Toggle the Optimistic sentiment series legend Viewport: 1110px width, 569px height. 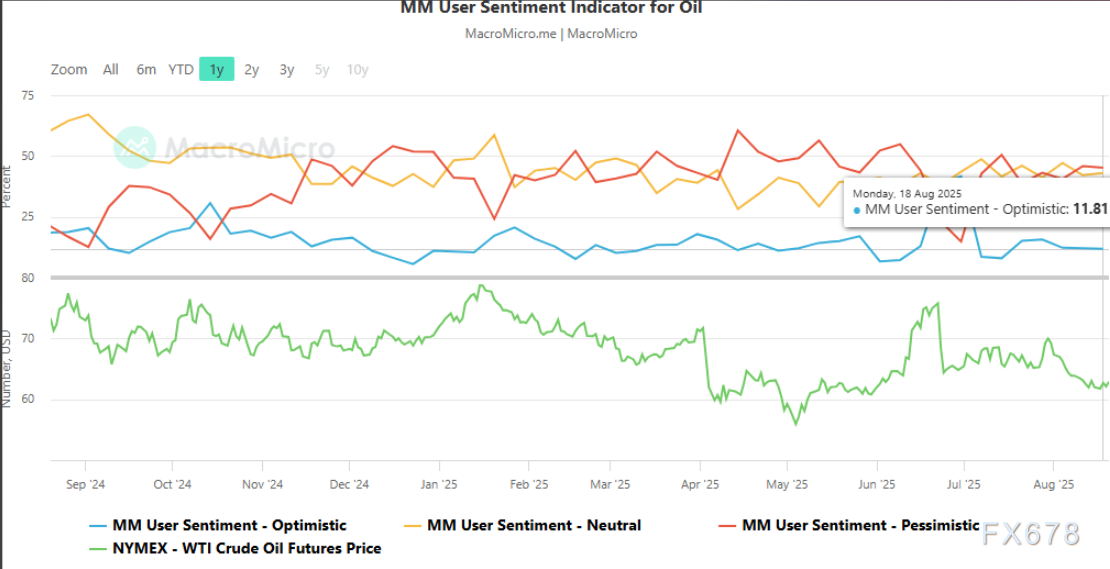(x=229, y=524)
